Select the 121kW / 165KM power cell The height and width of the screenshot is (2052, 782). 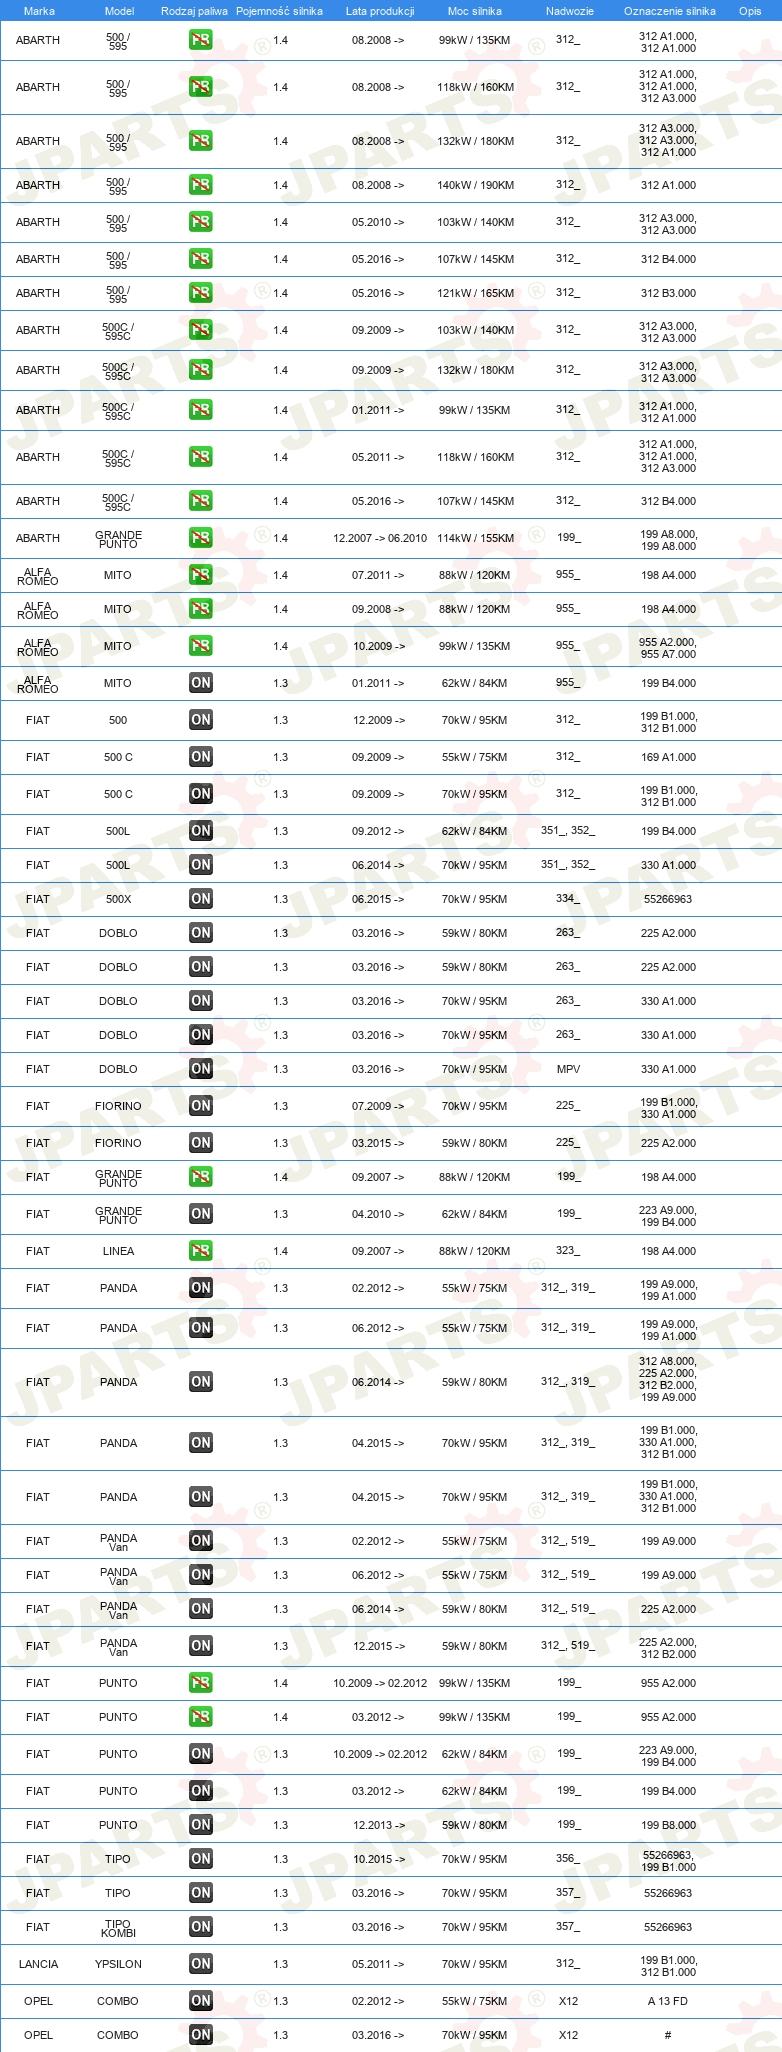[475, 293]
